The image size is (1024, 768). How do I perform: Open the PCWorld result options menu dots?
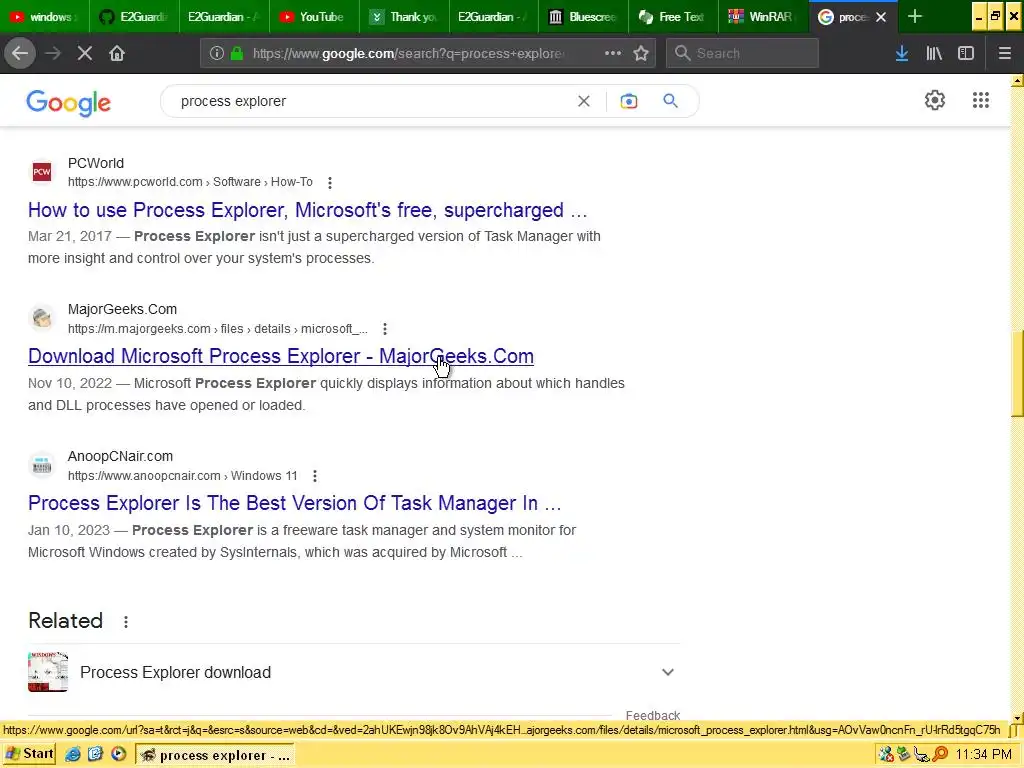pos(330,183)
